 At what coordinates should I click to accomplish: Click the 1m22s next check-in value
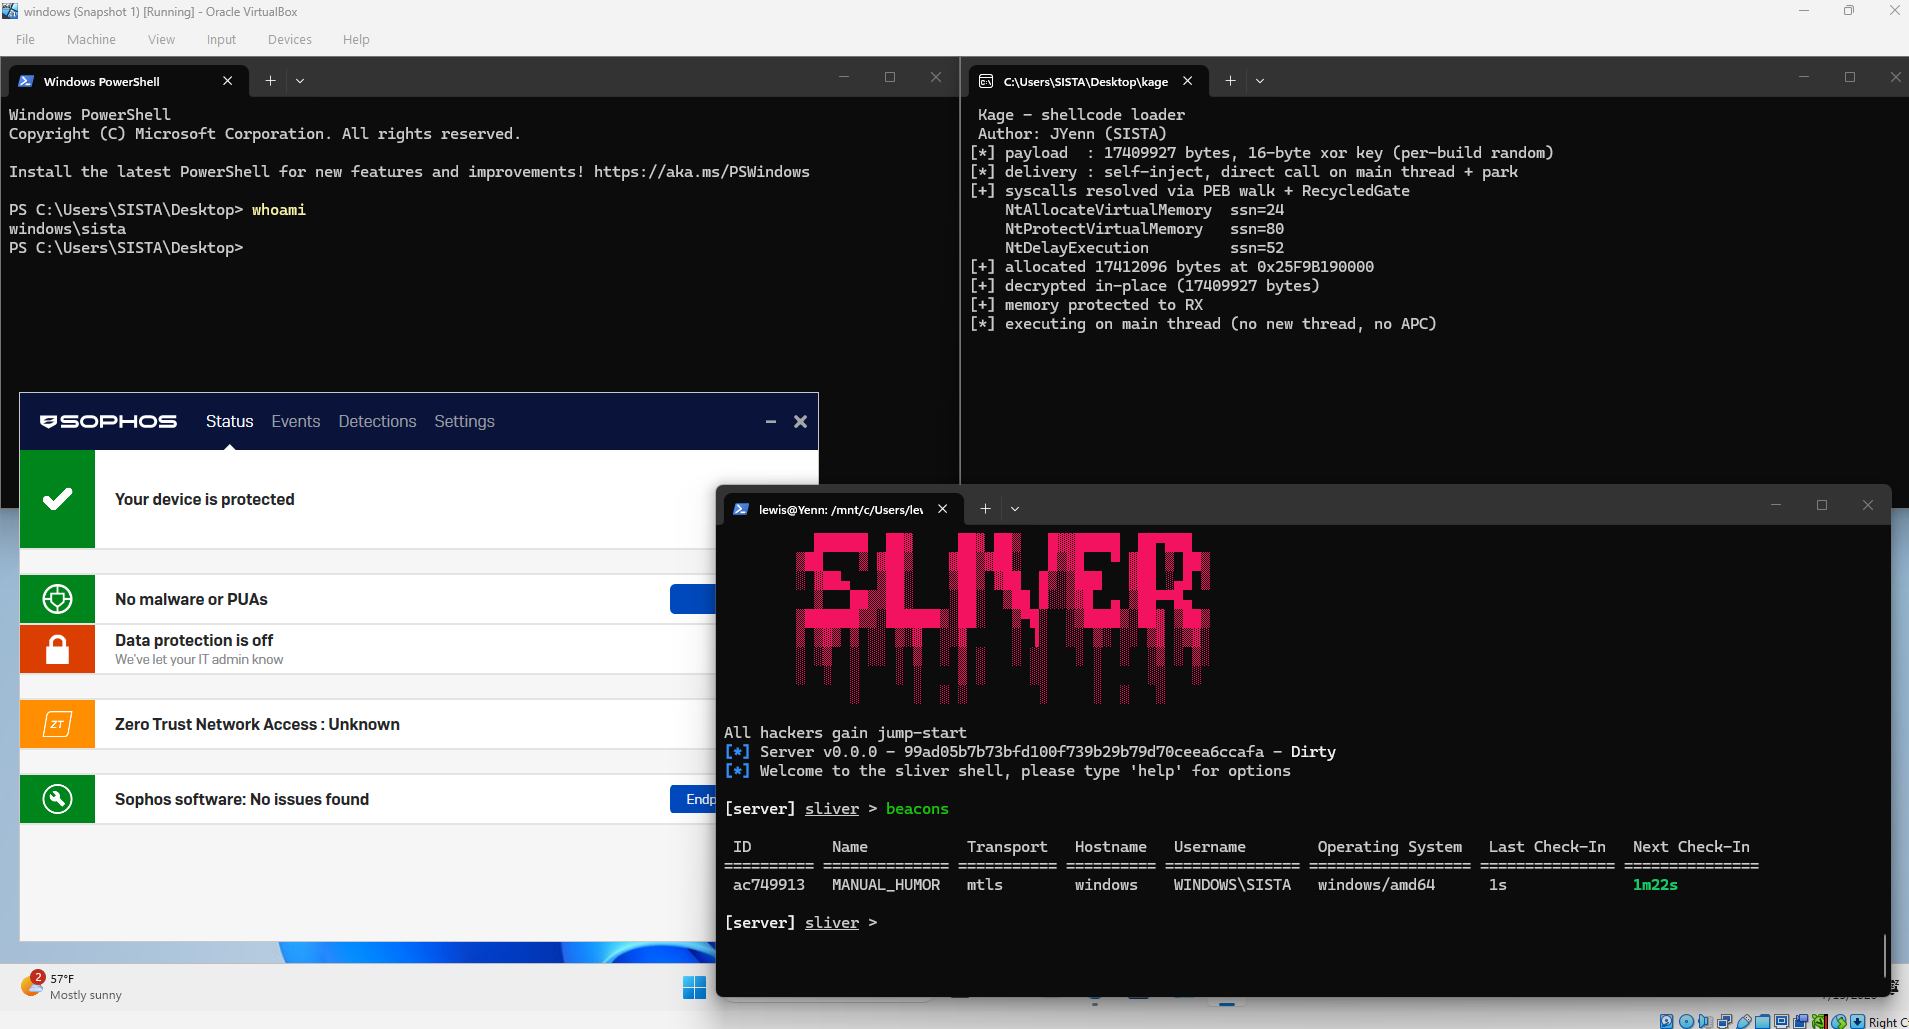pos(1655,885)
